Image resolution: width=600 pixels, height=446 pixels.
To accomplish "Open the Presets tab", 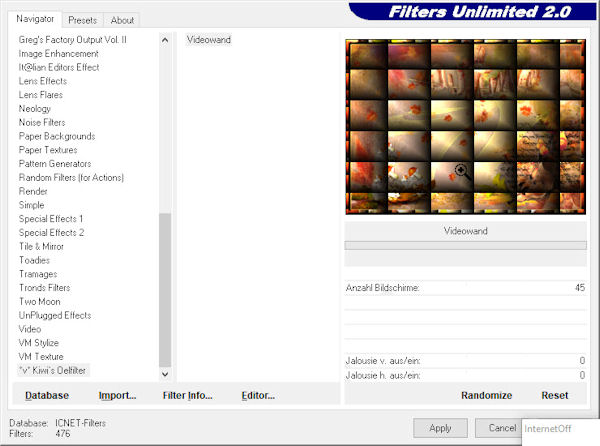I will [82, 20].
